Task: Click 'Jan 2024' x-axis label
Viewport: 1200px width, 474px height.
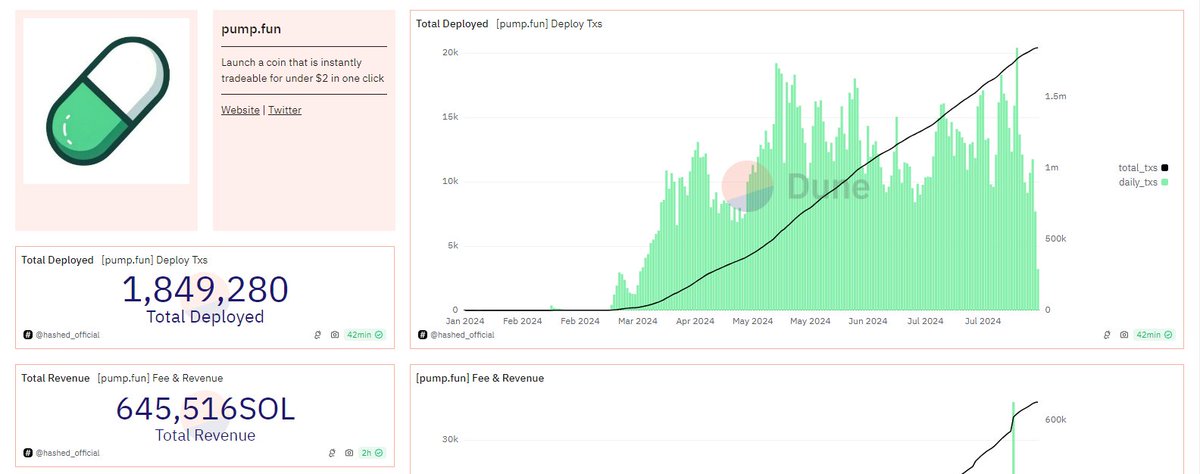Action: (x=466, y=321)
